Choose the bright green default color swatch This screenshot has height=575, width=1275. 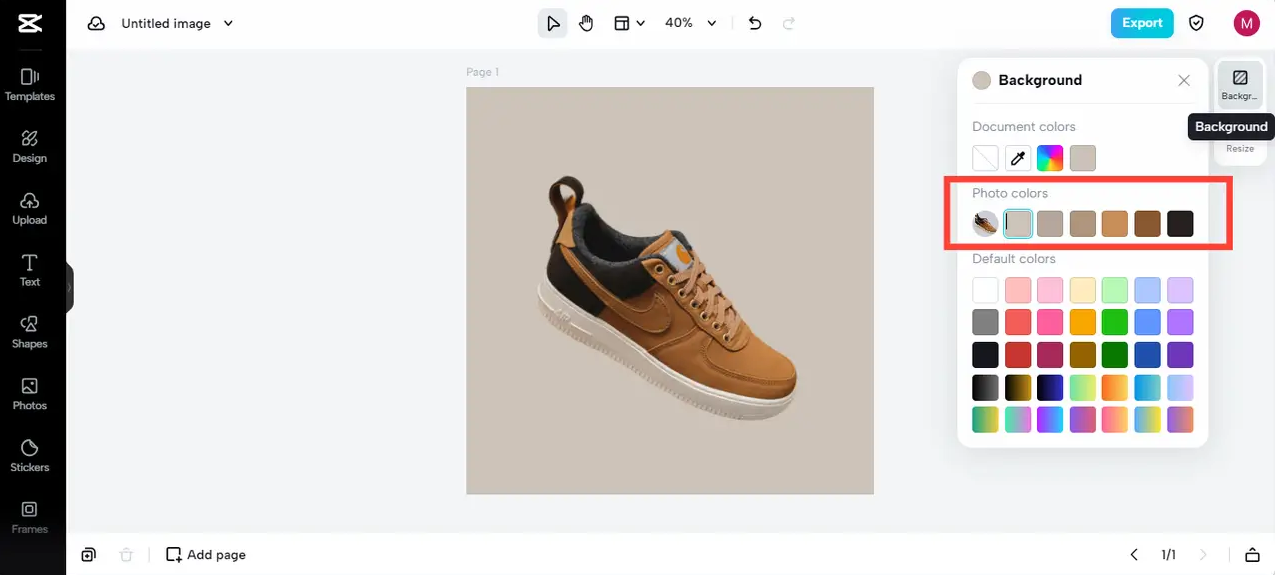[x=1115, y=322]
